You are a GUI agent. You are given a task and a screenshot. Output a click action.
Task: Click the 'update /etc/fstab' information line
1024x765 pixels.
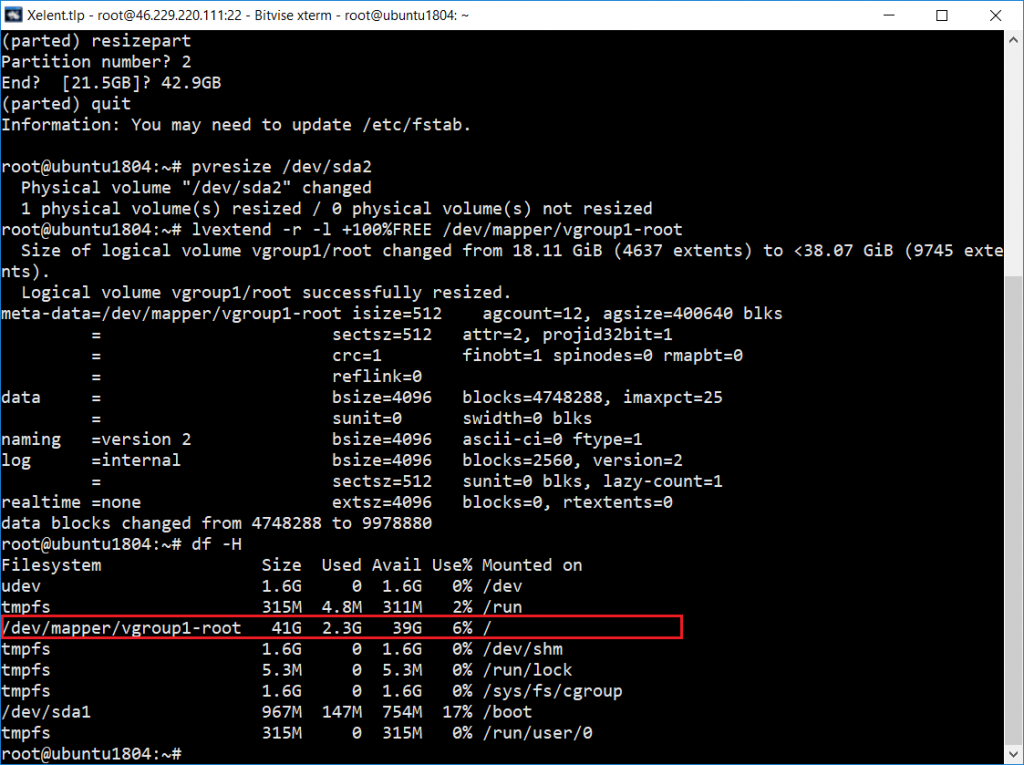[x=236, y=125]
